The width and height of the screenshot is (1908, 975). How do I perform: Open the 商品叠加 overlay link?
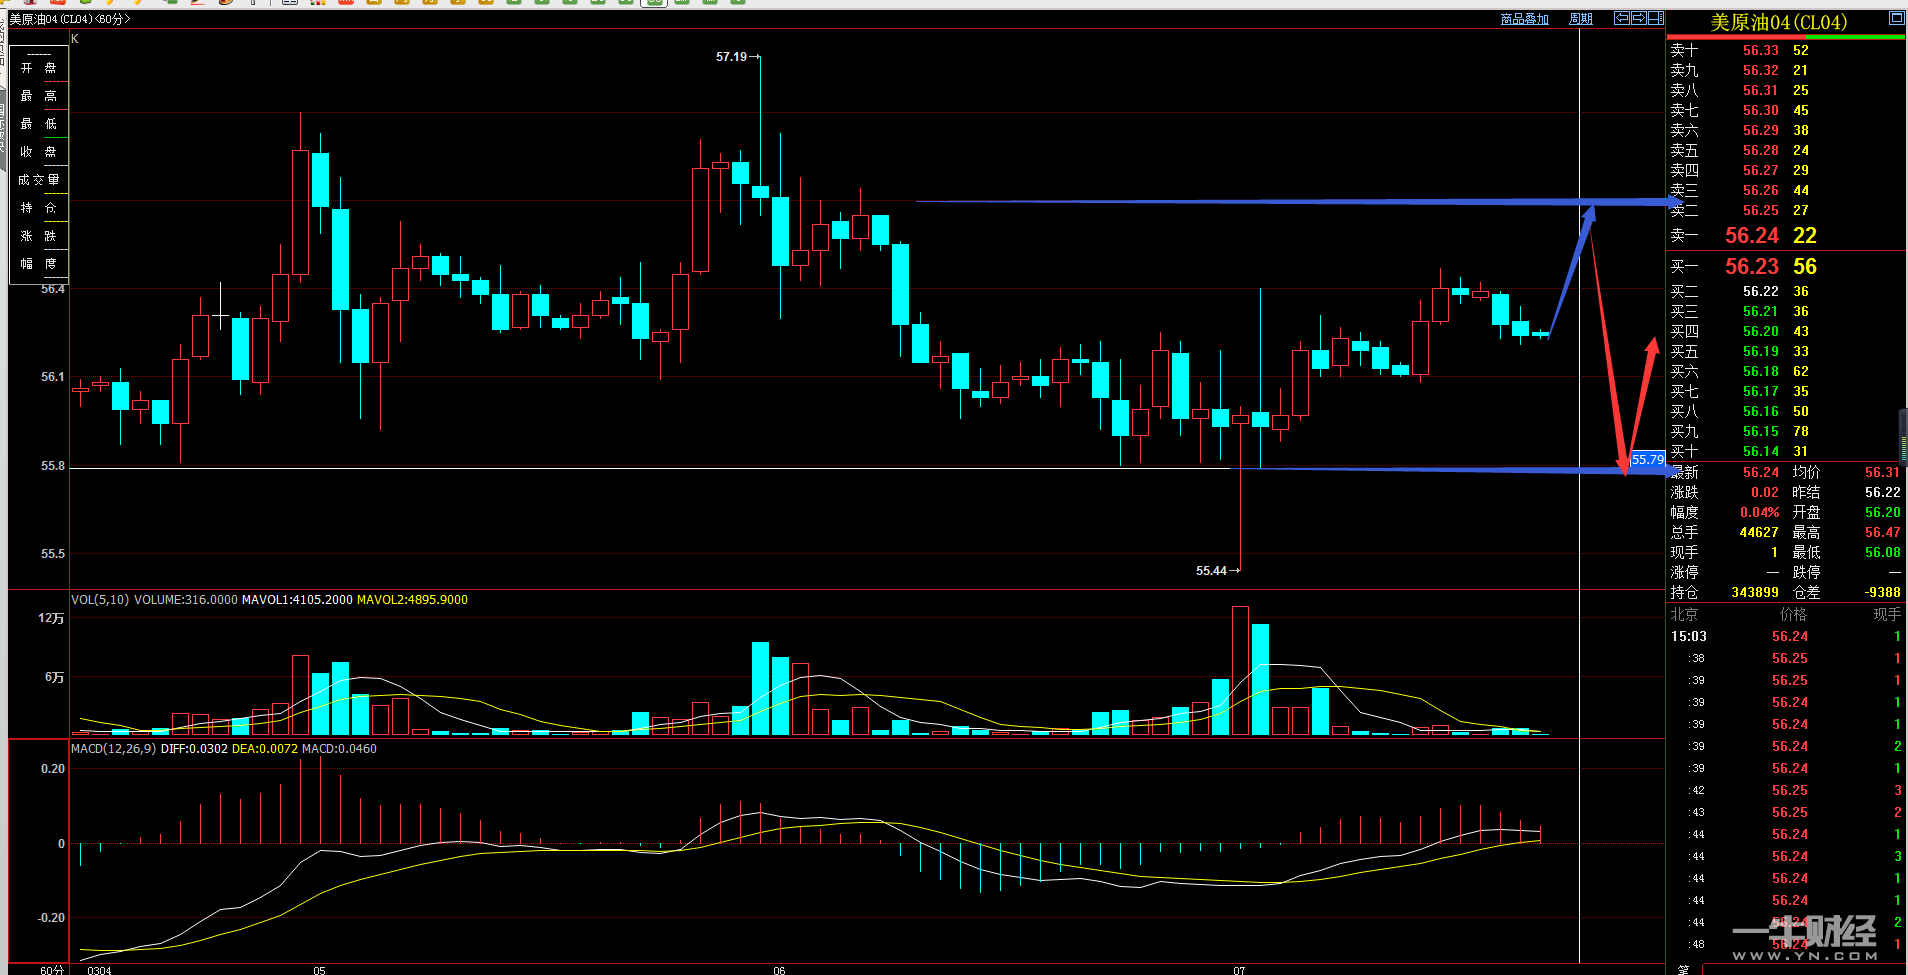(1524, 19)
